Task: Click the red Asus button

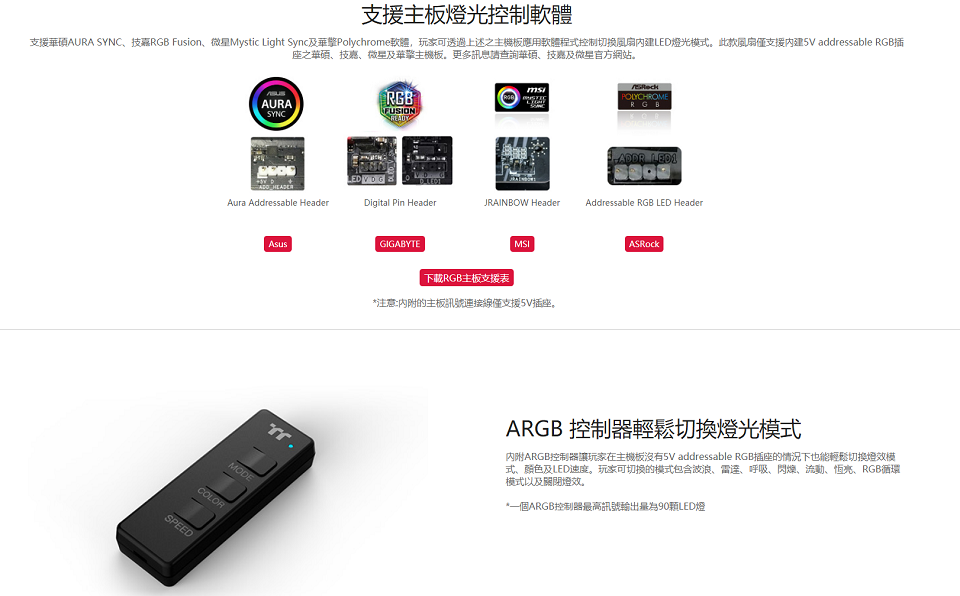Action: (x=277, y=244)
